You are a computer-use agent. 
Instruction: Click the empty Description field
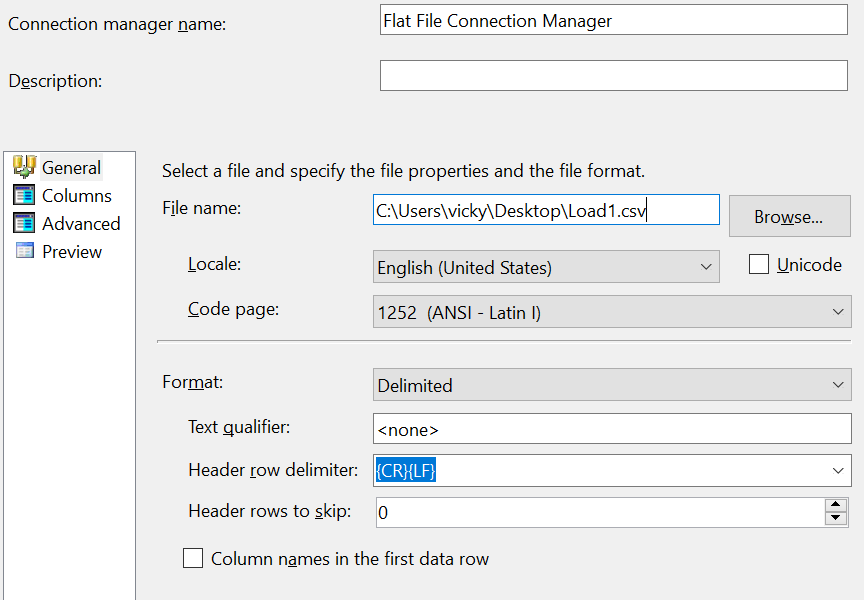614,75
